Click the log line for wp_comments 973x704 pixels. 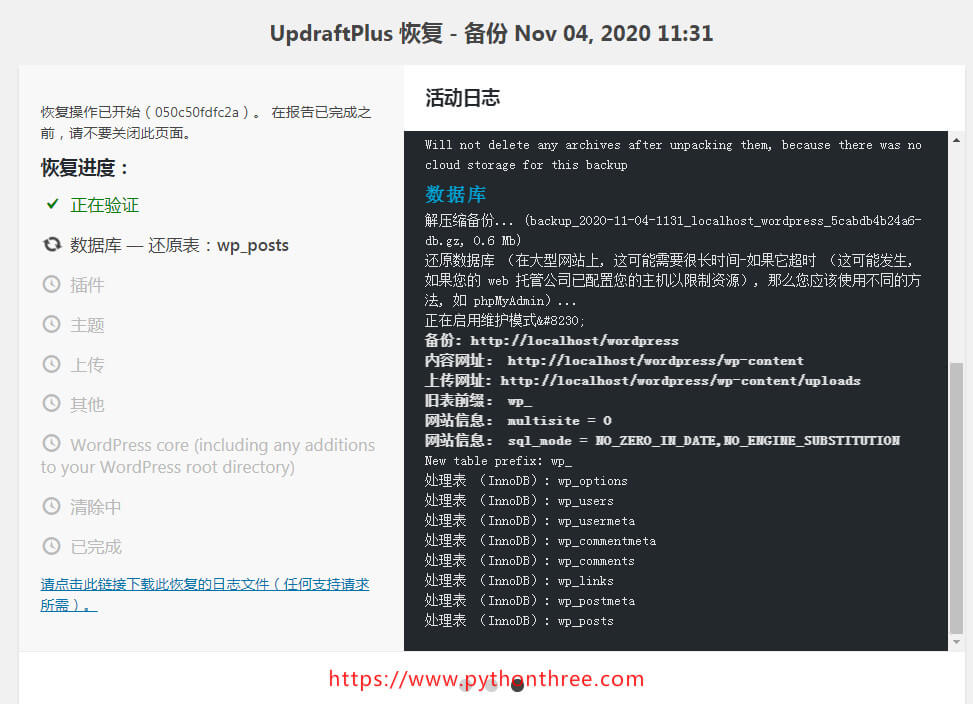[530, 560]
